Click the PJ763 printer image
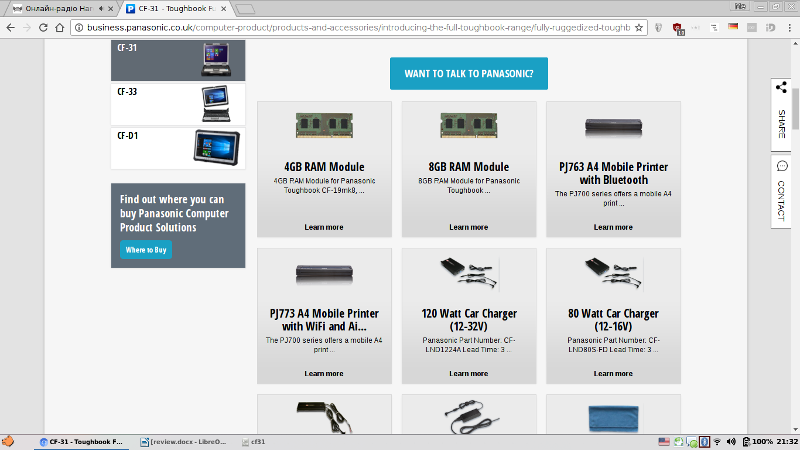This screenshot has height=450, width=800. (x=613, y=128)
